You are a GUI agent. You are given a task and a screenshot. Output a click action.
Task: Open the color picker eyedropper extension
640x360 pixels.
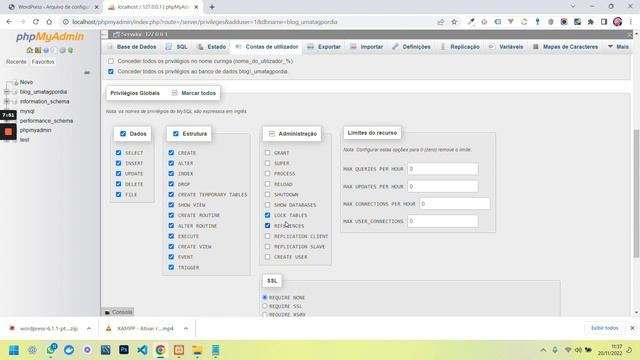[x=471, y=22]
